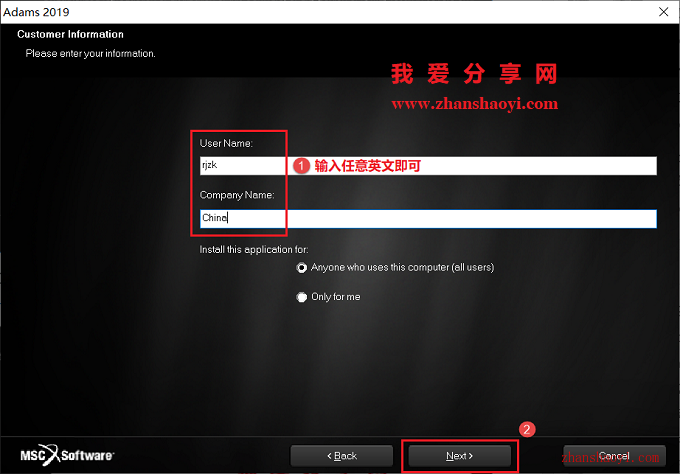The width and height of the screenshot is (680, 474).
Task: Click the 'Adams 2019' window title
Action: point(36,12)
